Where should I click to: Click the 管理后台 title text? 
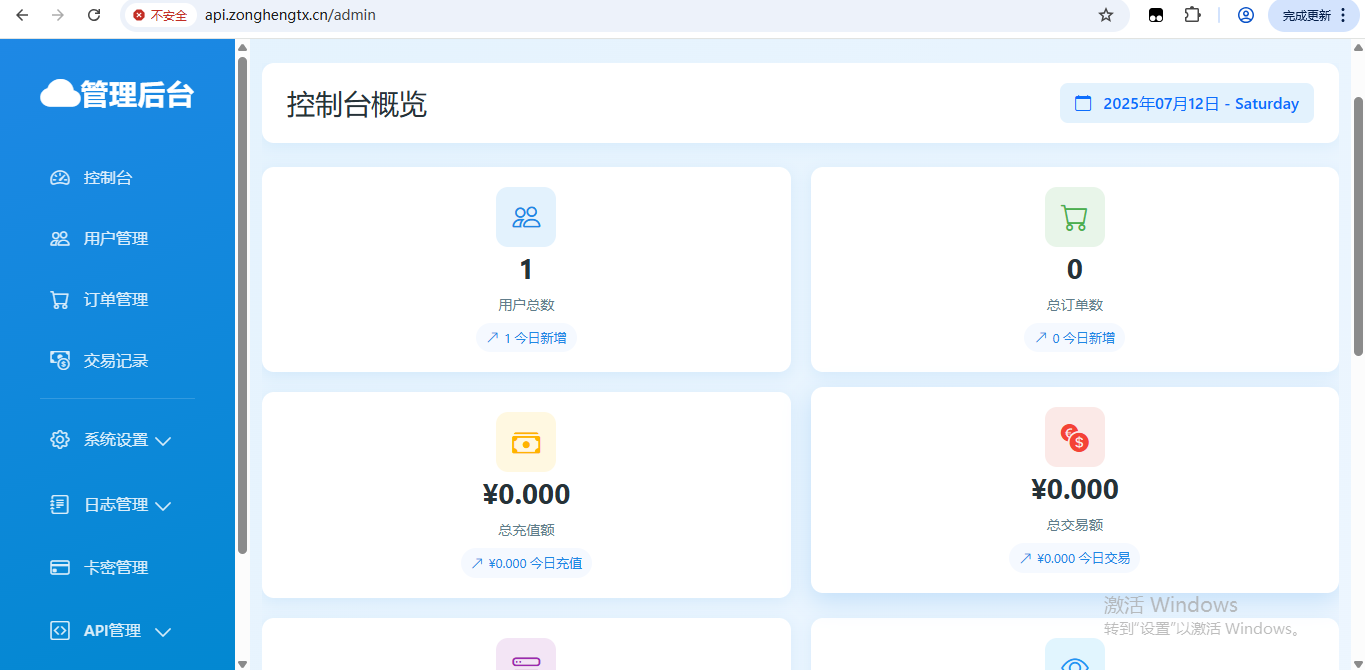click(137, 94)
